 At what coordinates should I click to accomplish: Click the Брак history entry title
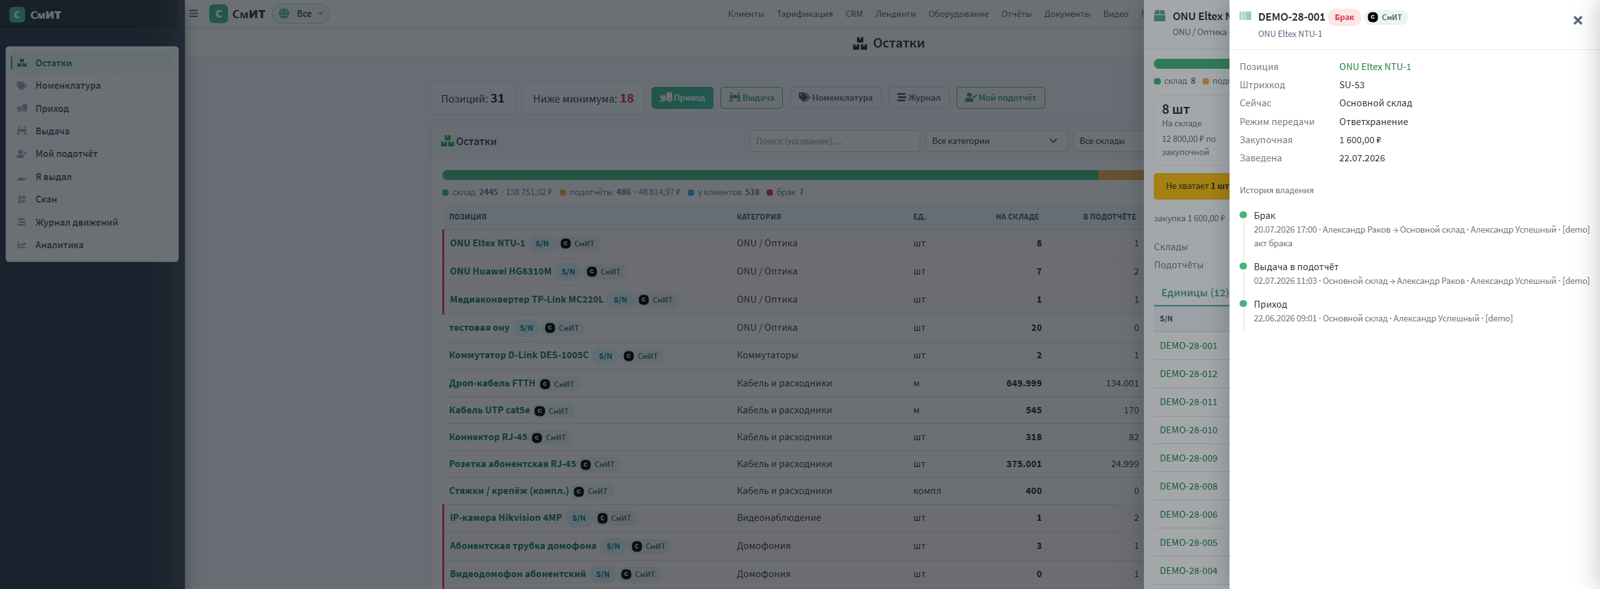1265,216
